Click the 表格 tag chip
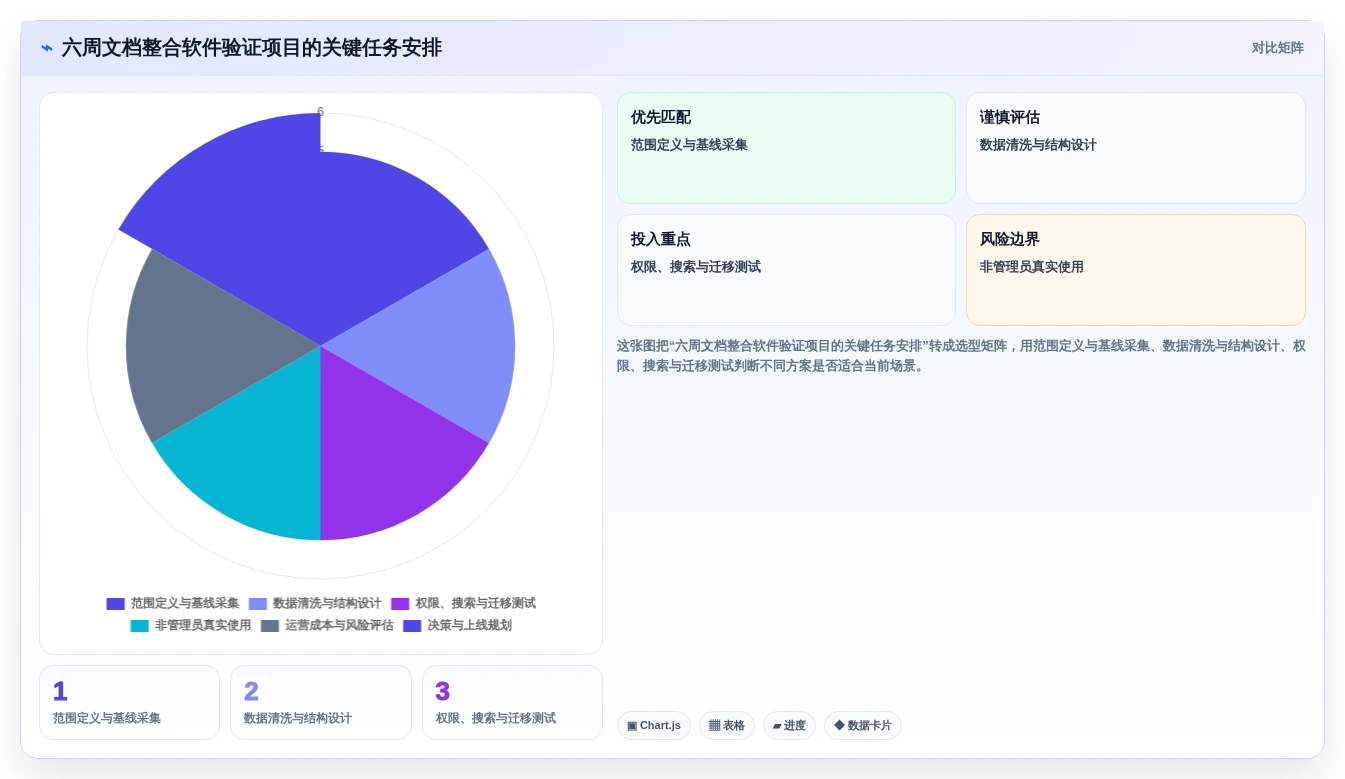Screen dimensions: 1345x779 click(727, 726)
